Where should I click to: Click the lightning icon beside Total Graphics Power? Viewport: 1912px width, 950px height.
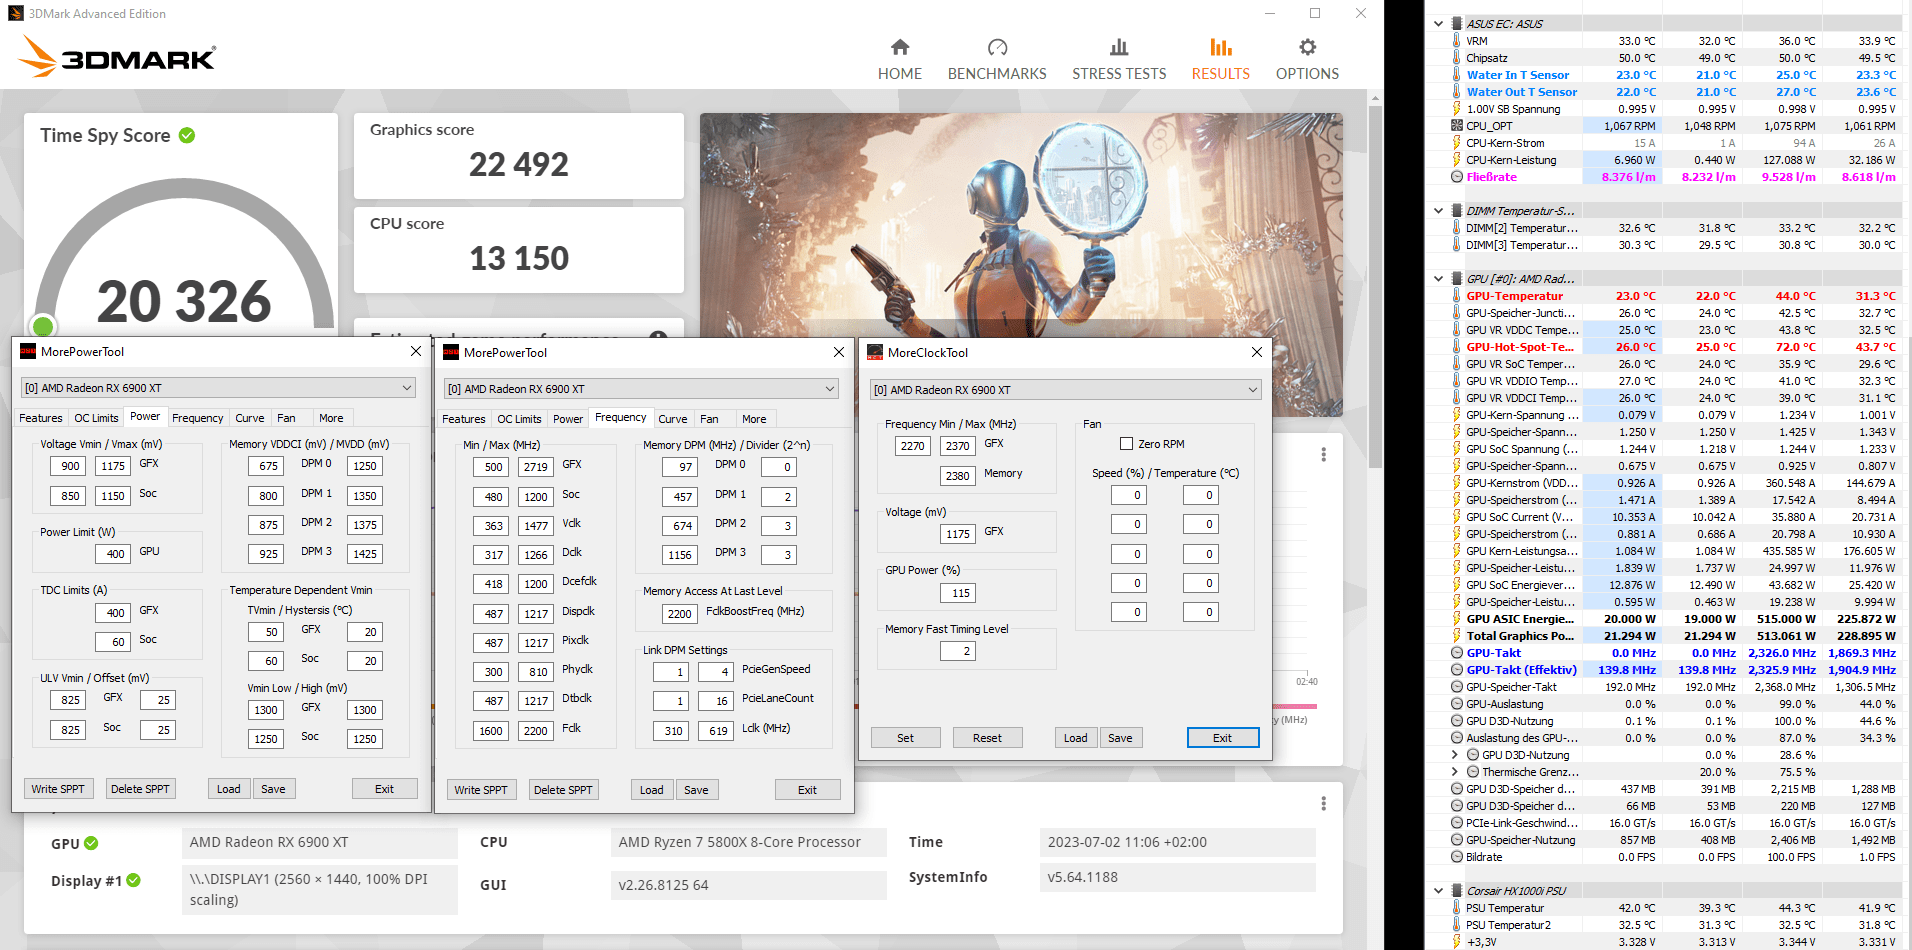pos(1457,636)
